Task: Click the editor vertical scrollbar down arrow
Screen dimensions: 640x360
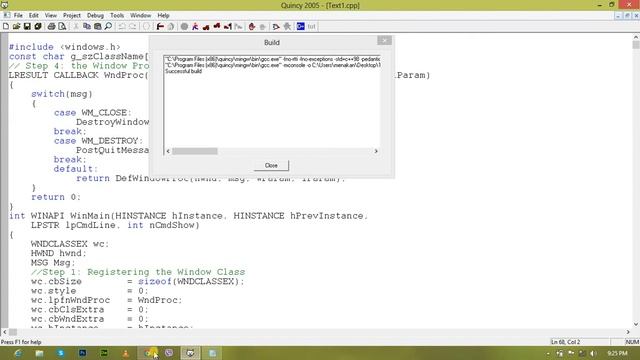Action: pos(636,324)
